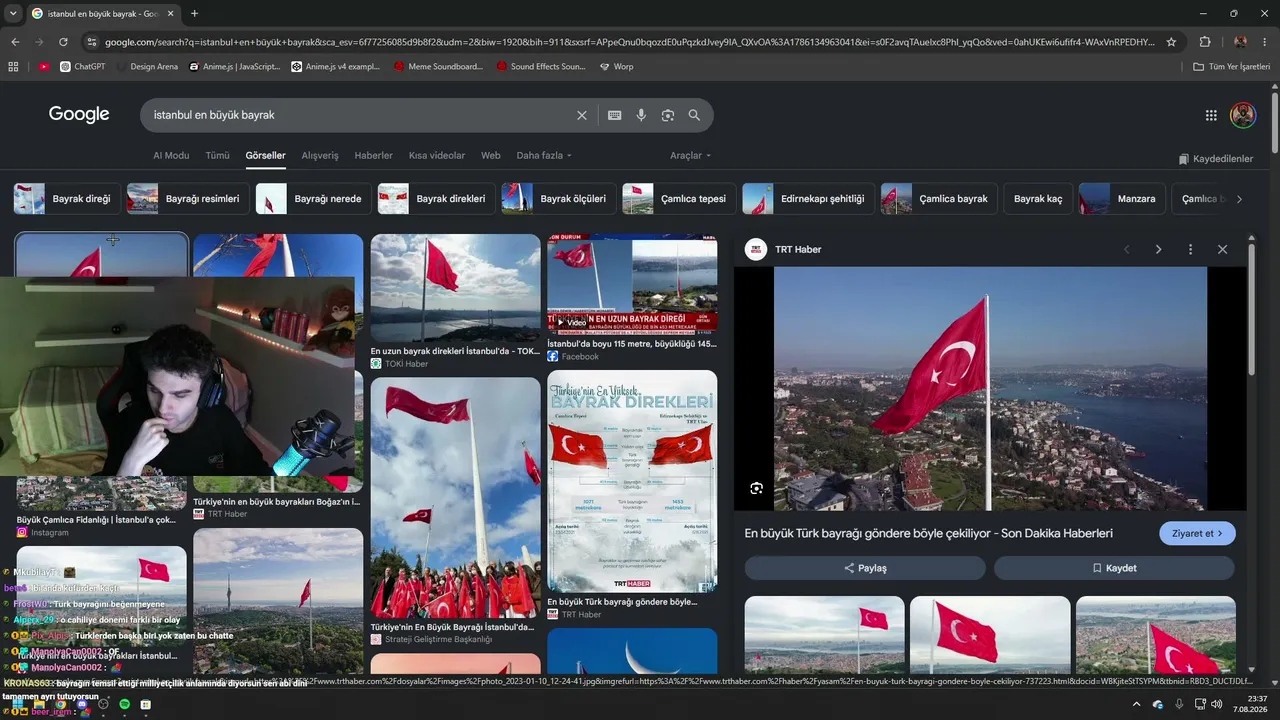This screenshot has height=720, width=1280.
Task: Open the 'Tüm Yer İşaretleri' bookmarks folder
Action: pyautogui.click(x=1232, y=67)
